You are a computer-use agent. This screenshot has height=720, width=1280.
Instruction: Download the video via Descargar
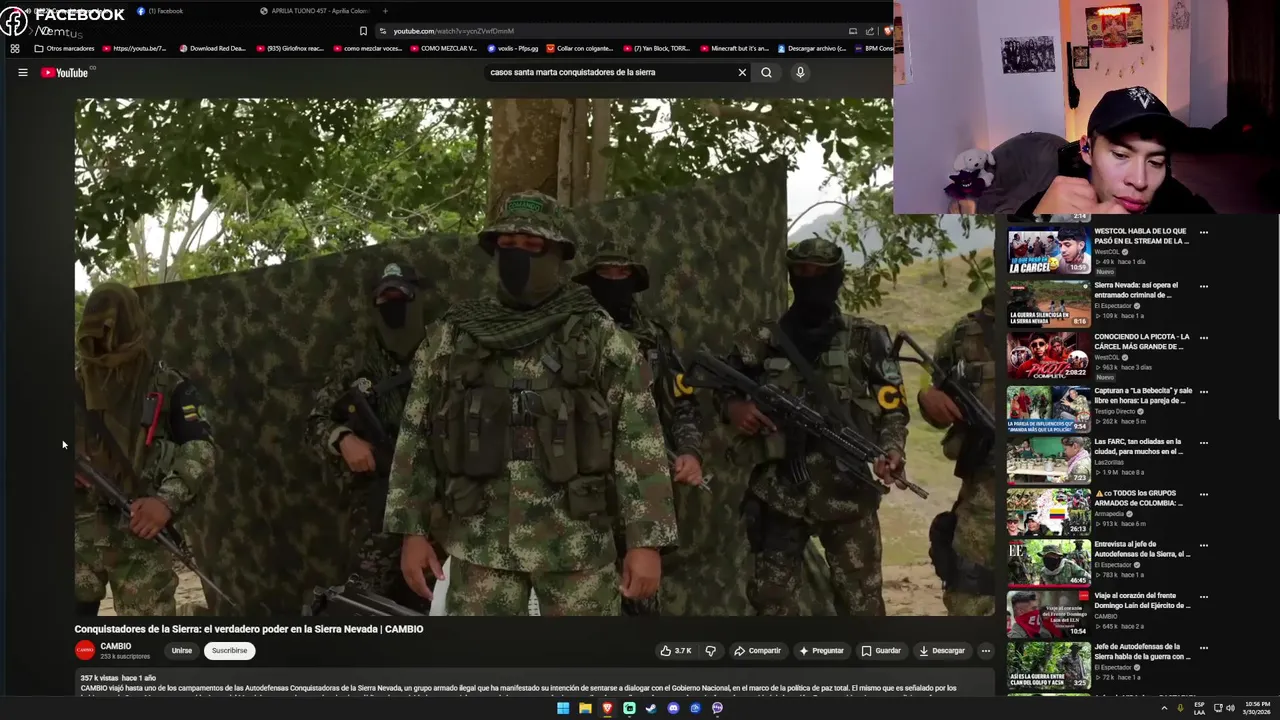[942, 651]
